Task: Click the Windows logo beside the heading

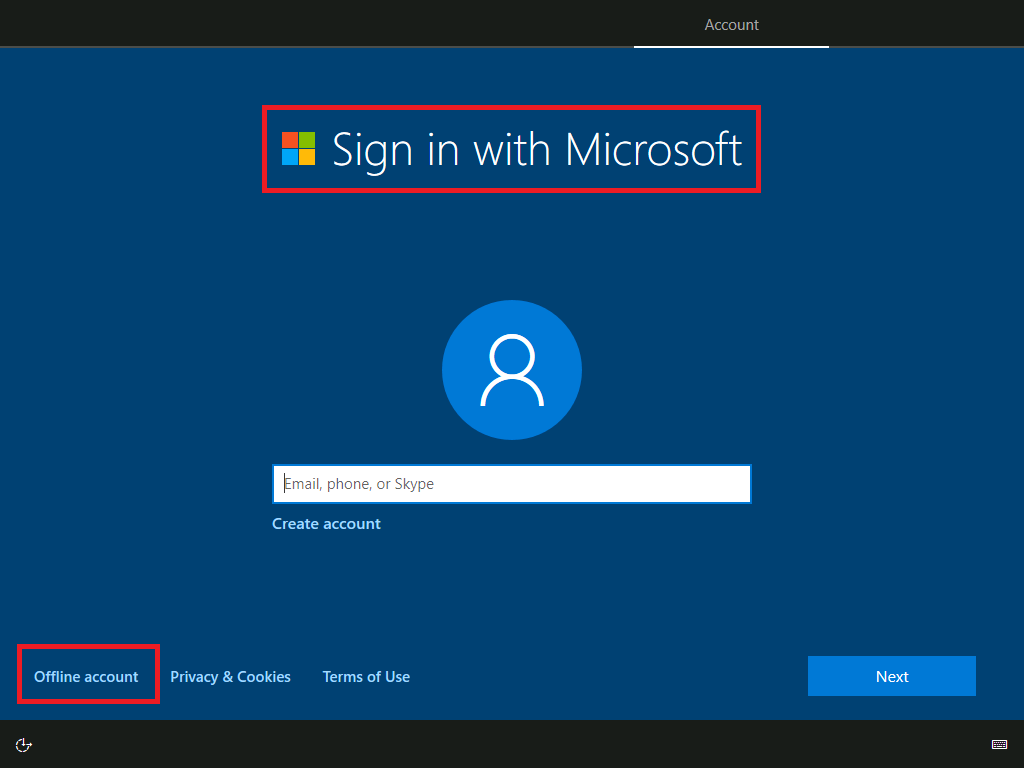Action: pyautogui.click(x=300, y=148)
